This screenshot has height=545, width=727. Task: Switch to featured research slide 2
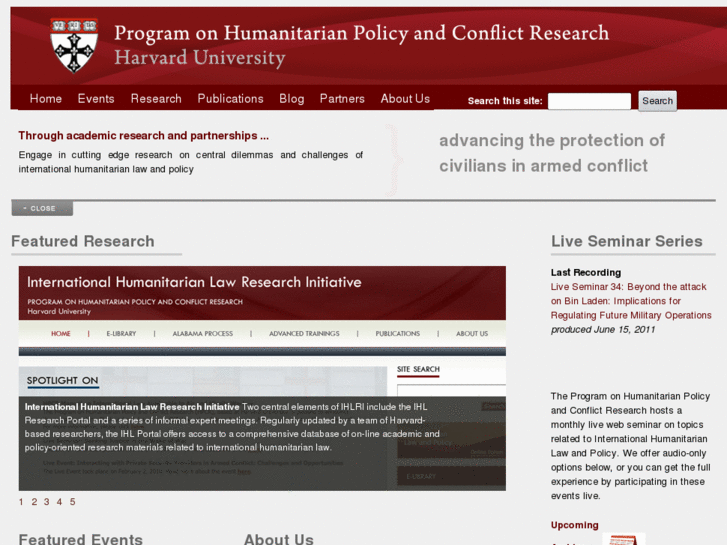(34, 502)
